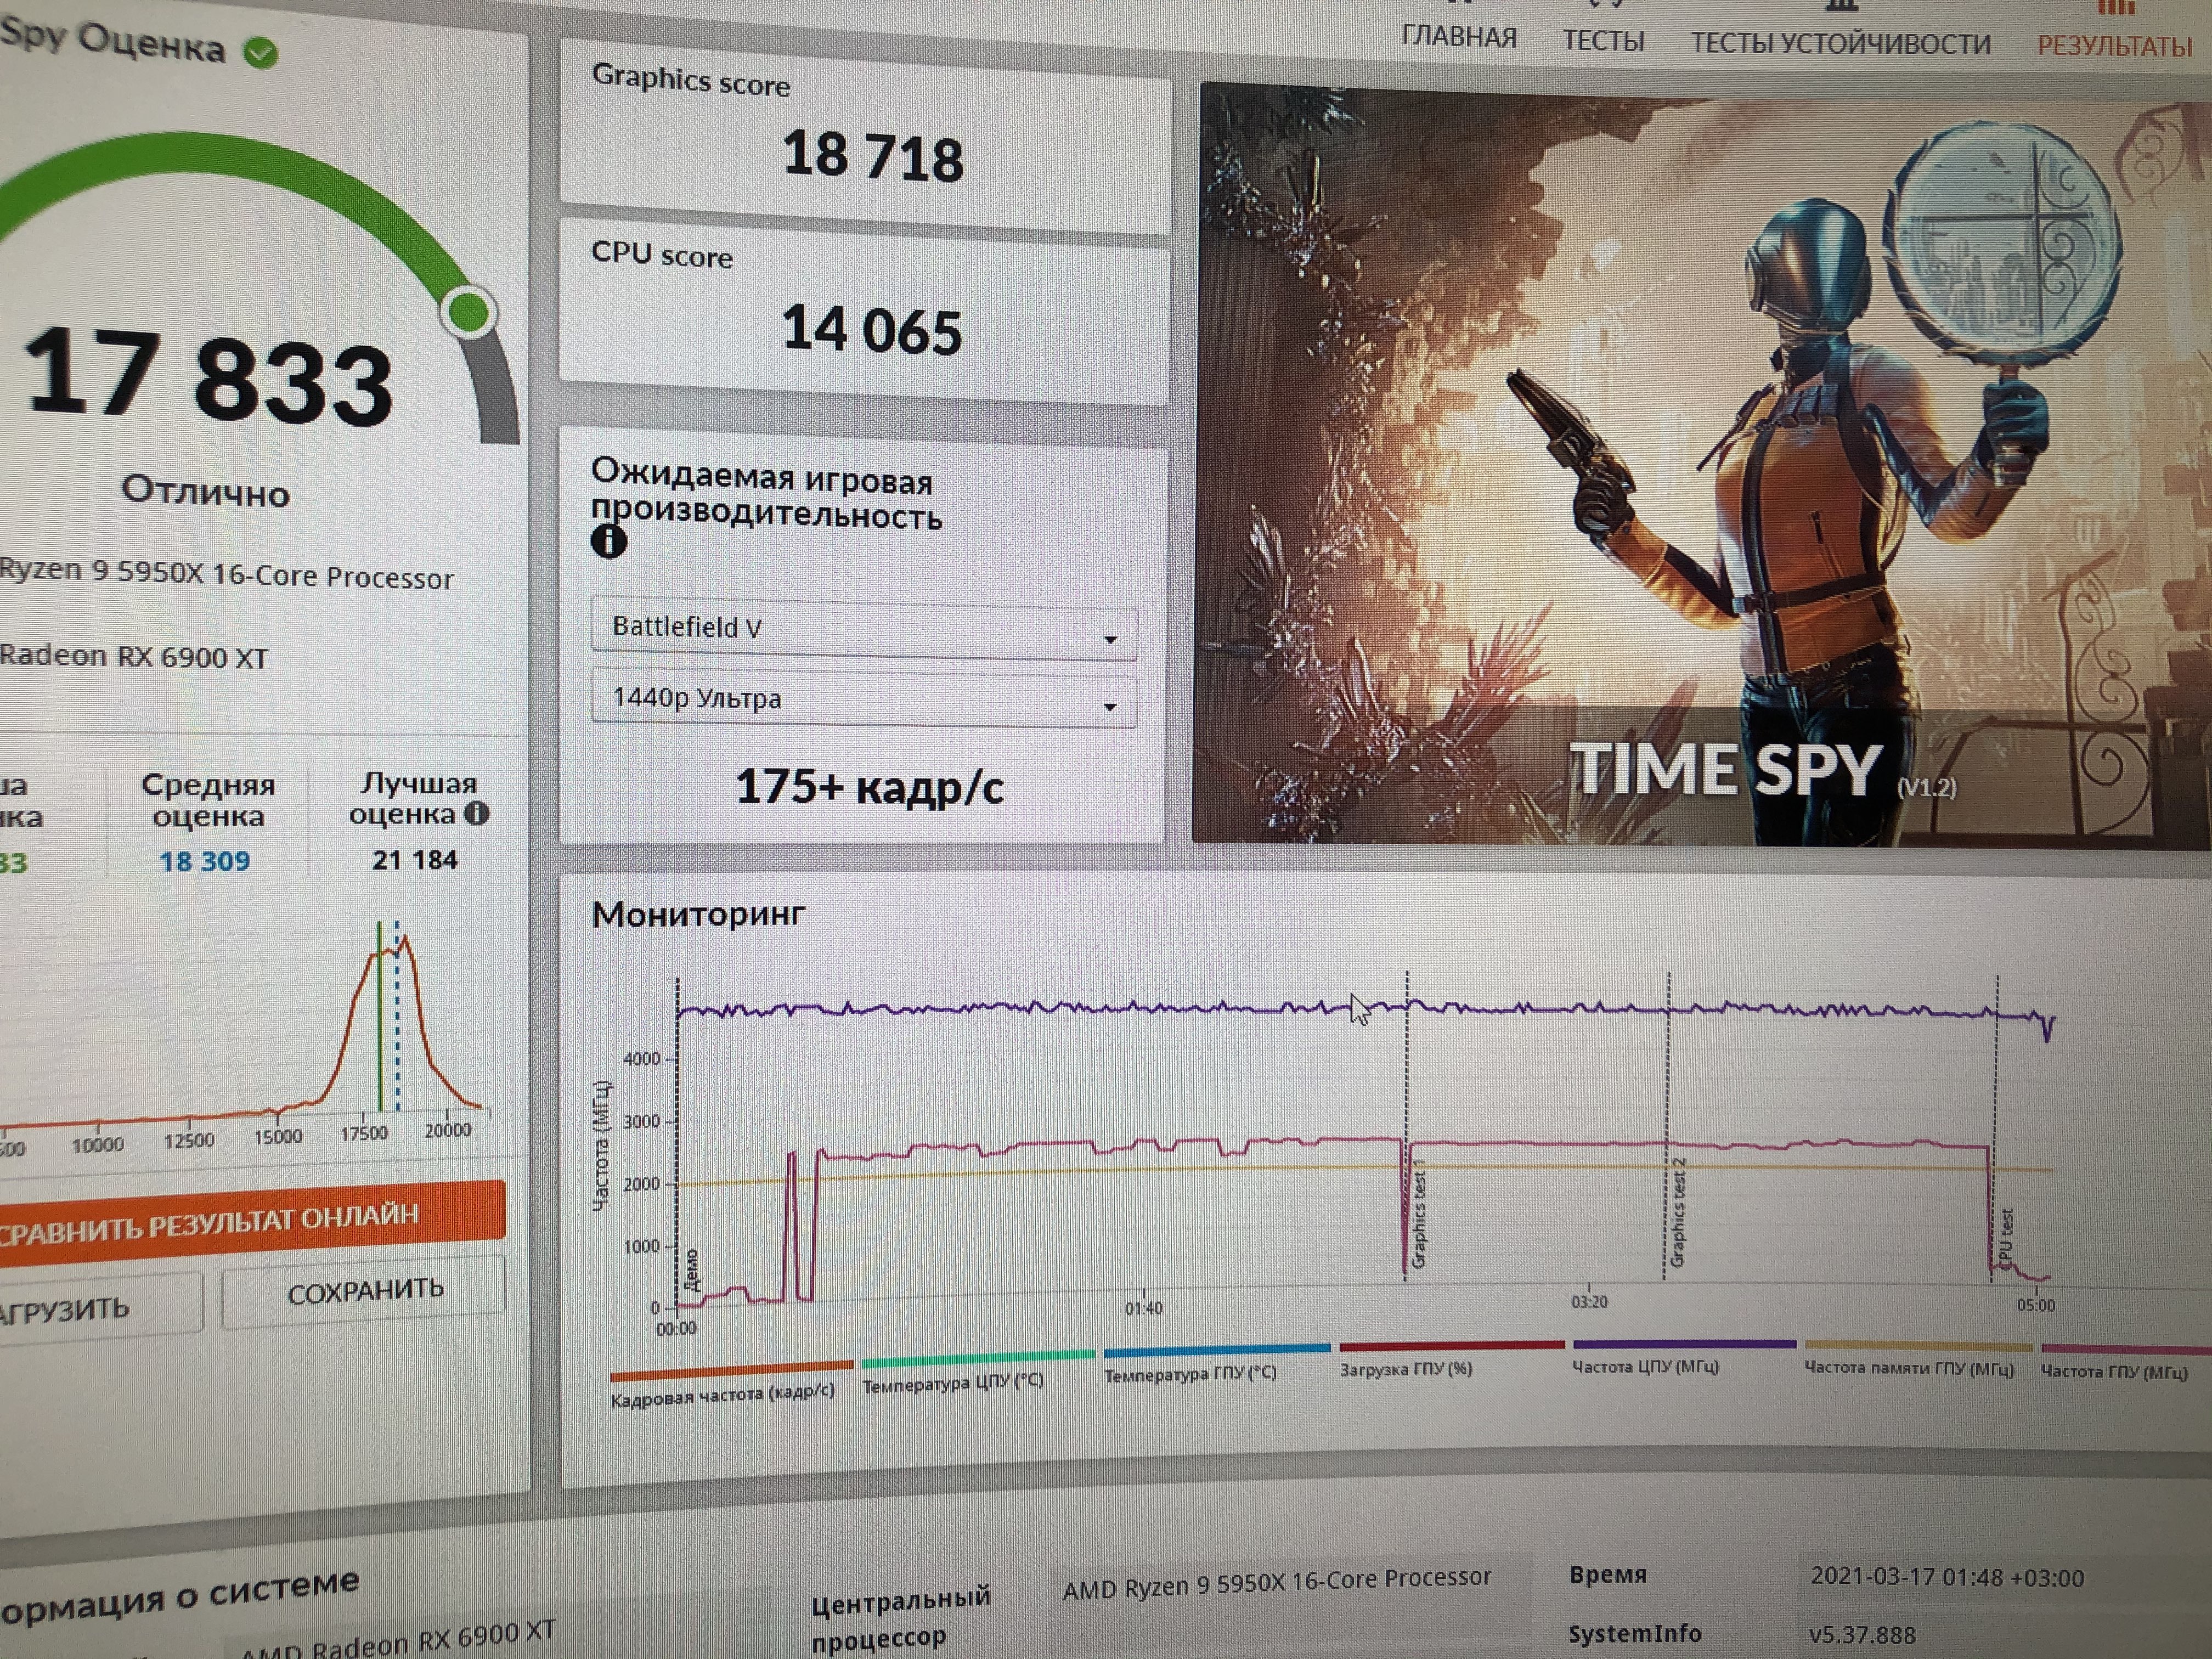Toggle Температура ЦПУ legend line

point(978,1359)
